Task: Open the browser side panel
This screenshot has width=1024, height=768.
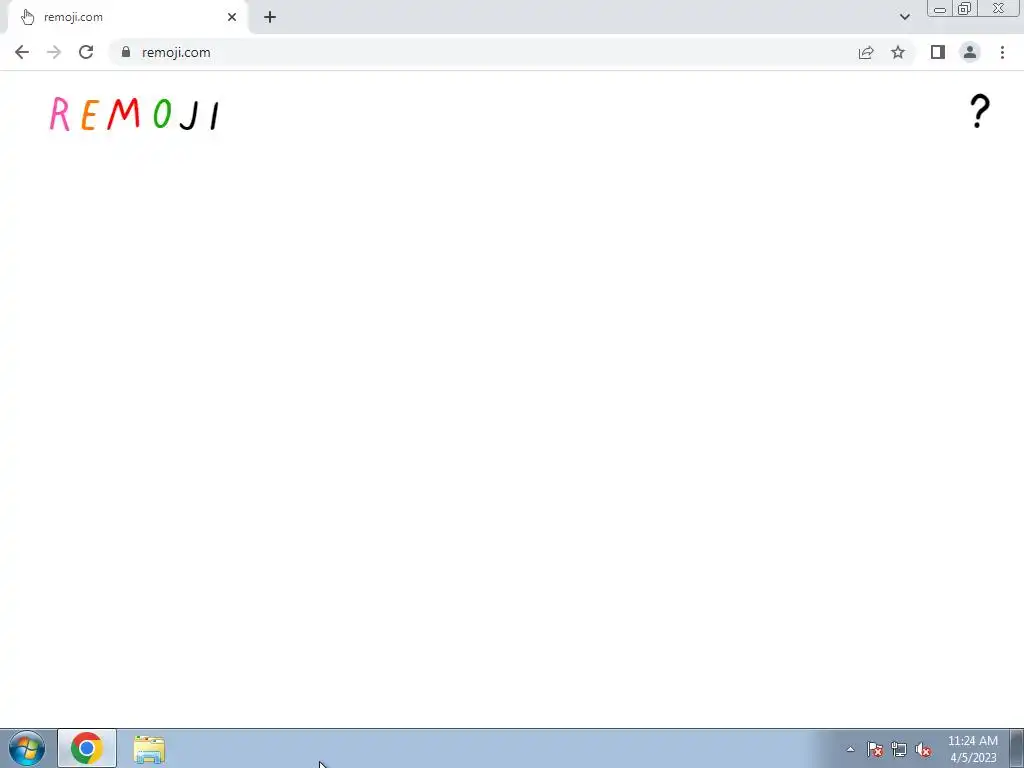Action: pyautogui.click(x=938, y=52)
